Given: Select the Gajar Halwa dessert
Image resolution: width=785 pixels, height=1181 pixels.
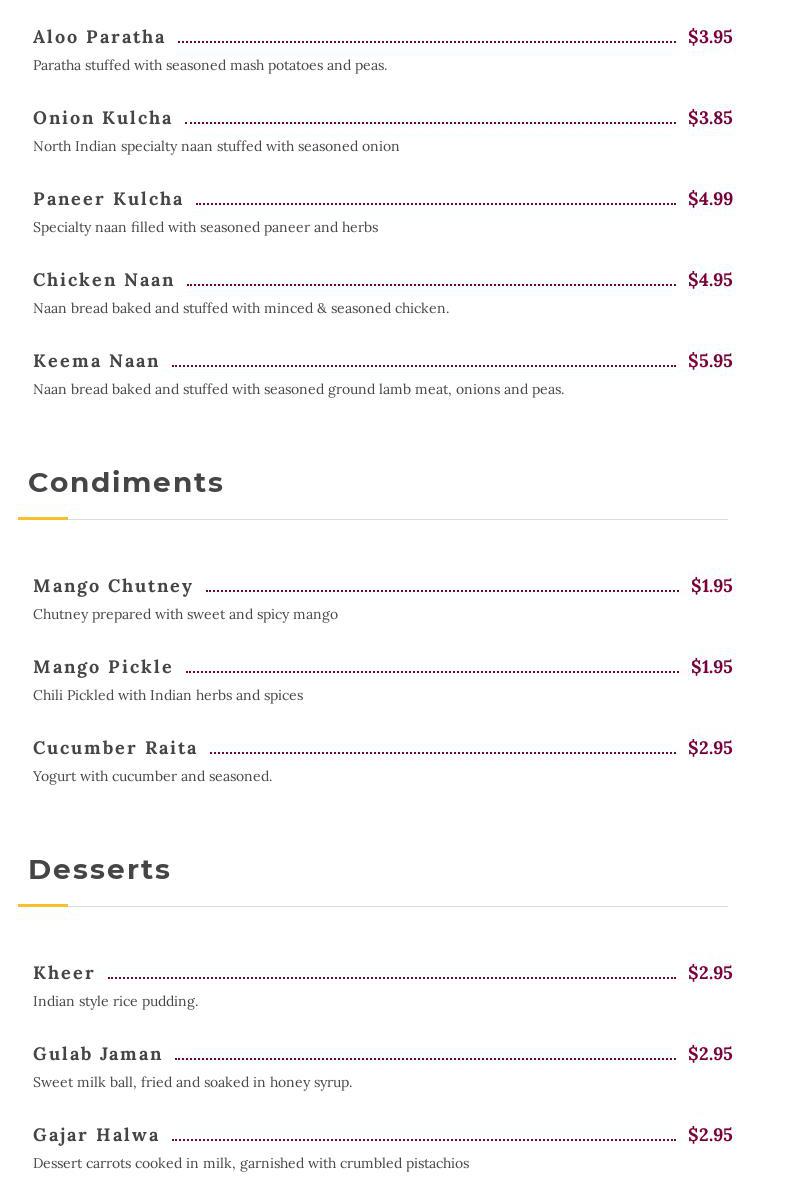Looking at the screenshot, I should coord(96,1135).
